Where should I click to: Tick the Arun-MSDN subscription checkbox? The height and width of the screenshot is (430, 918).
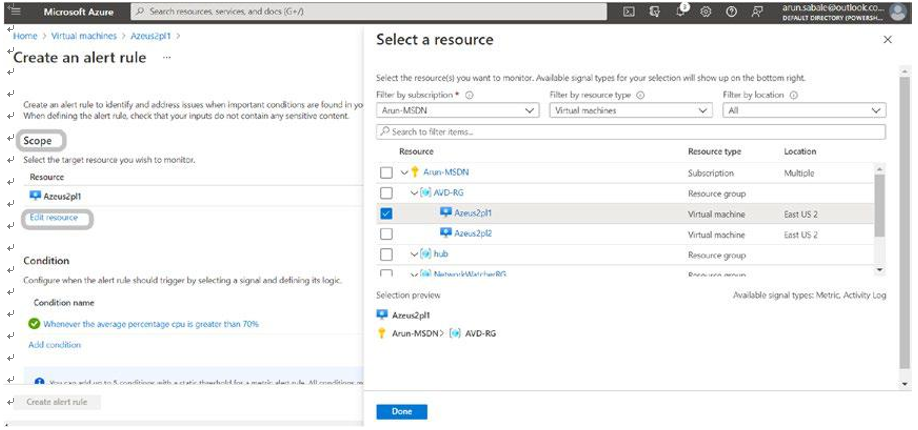tap(386, 173)
